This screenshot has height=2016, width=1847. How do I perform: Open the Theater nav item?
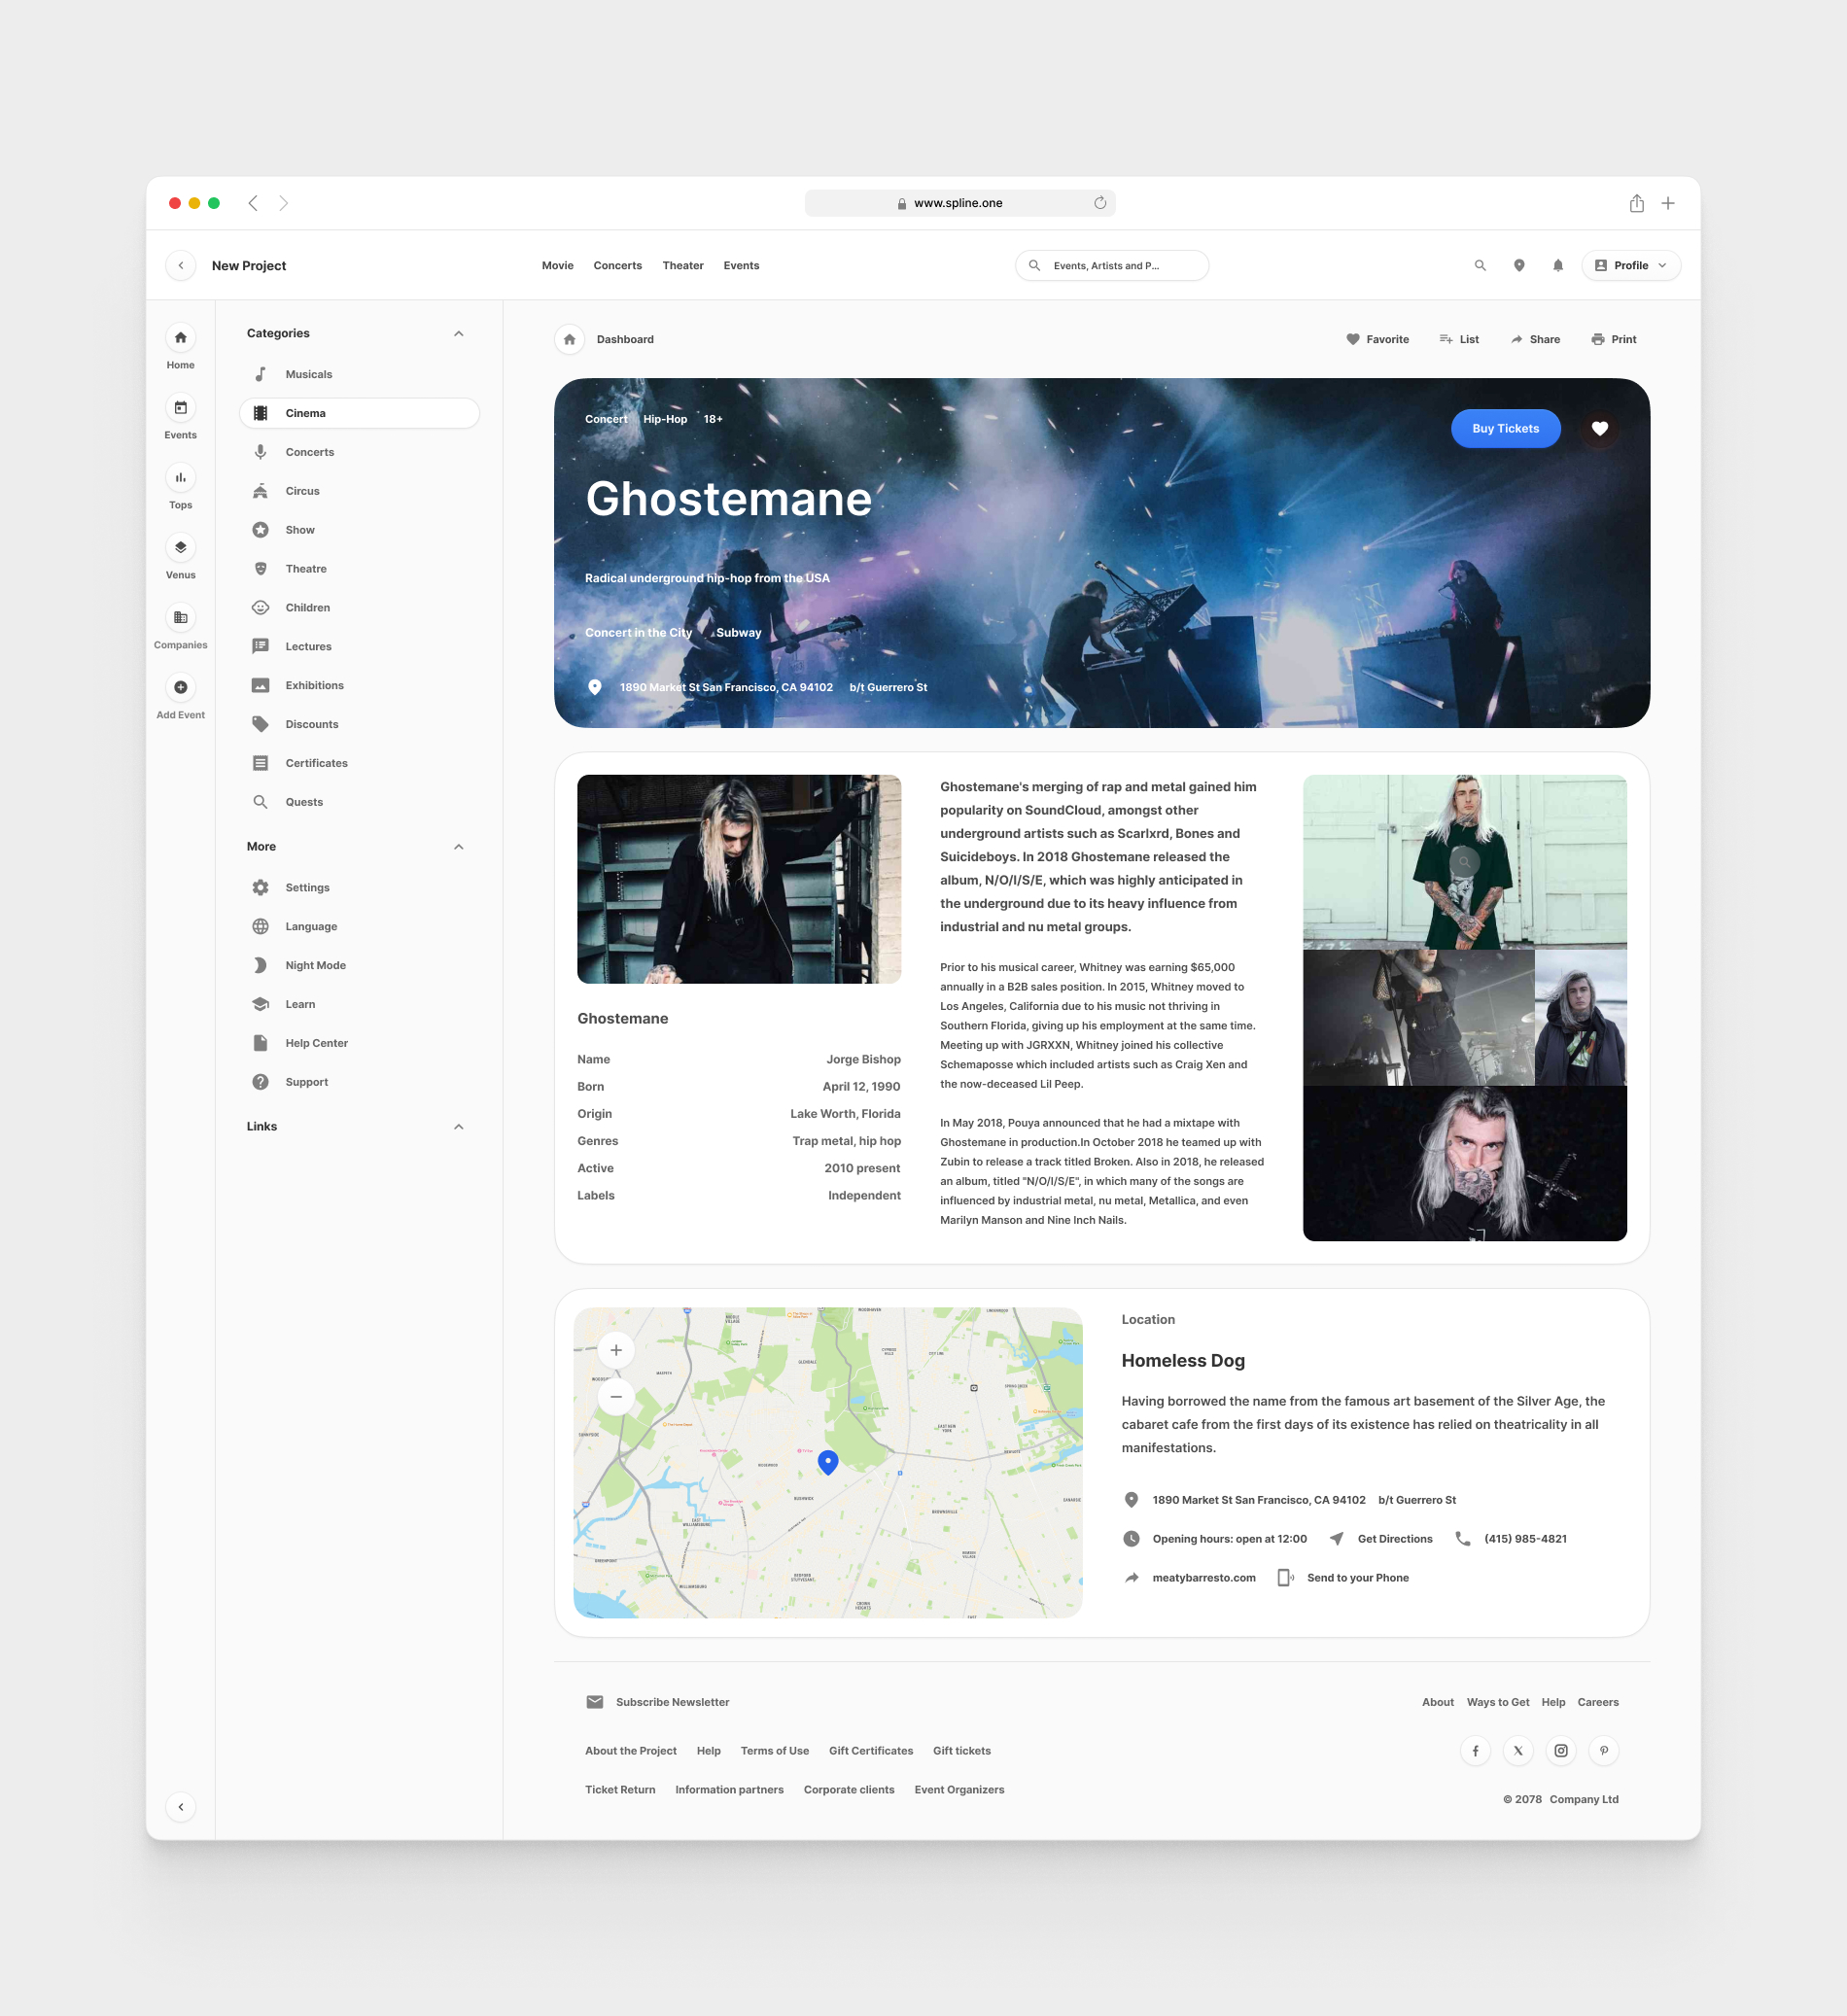(x=683, y=265)
